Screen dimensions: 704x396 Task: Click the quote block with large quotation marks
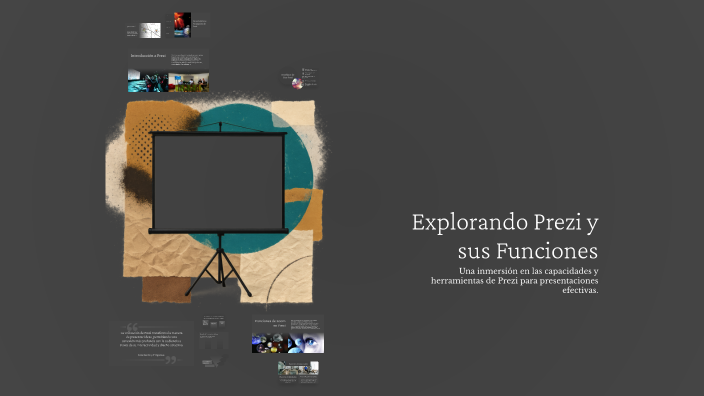click(x=151, y=343)
